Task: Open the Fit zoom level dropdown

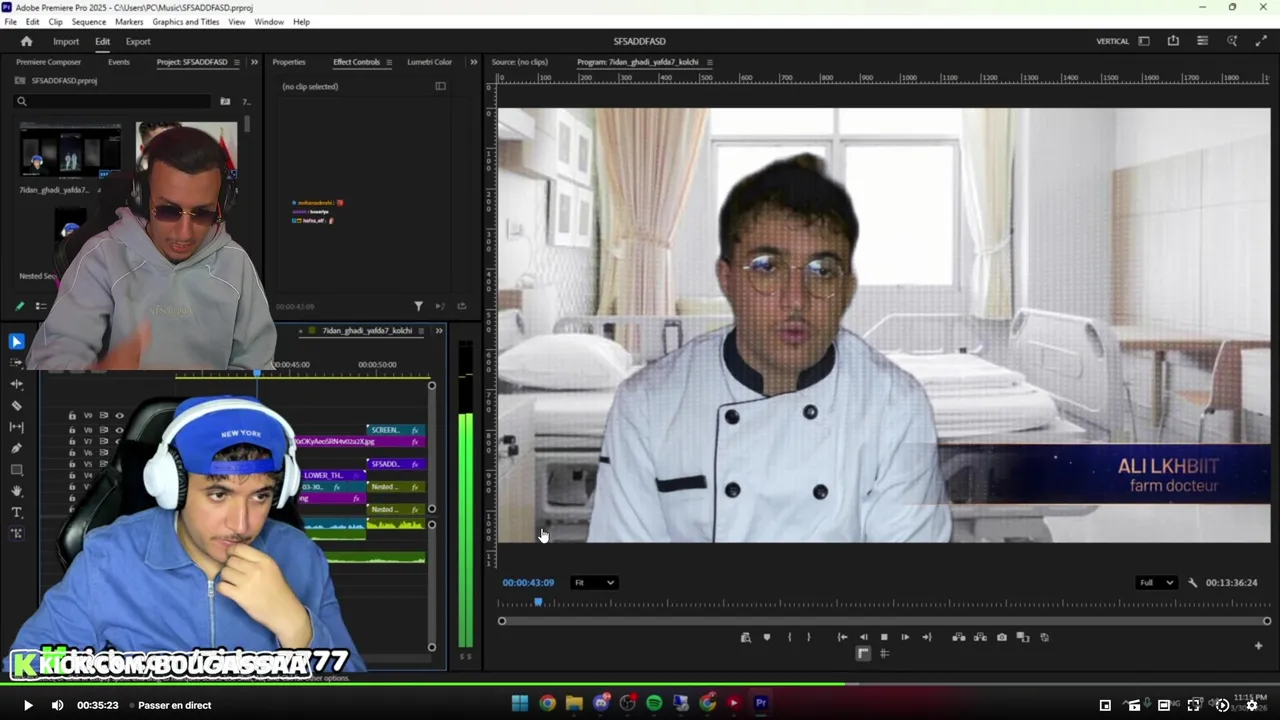Action: pos(594,582)
